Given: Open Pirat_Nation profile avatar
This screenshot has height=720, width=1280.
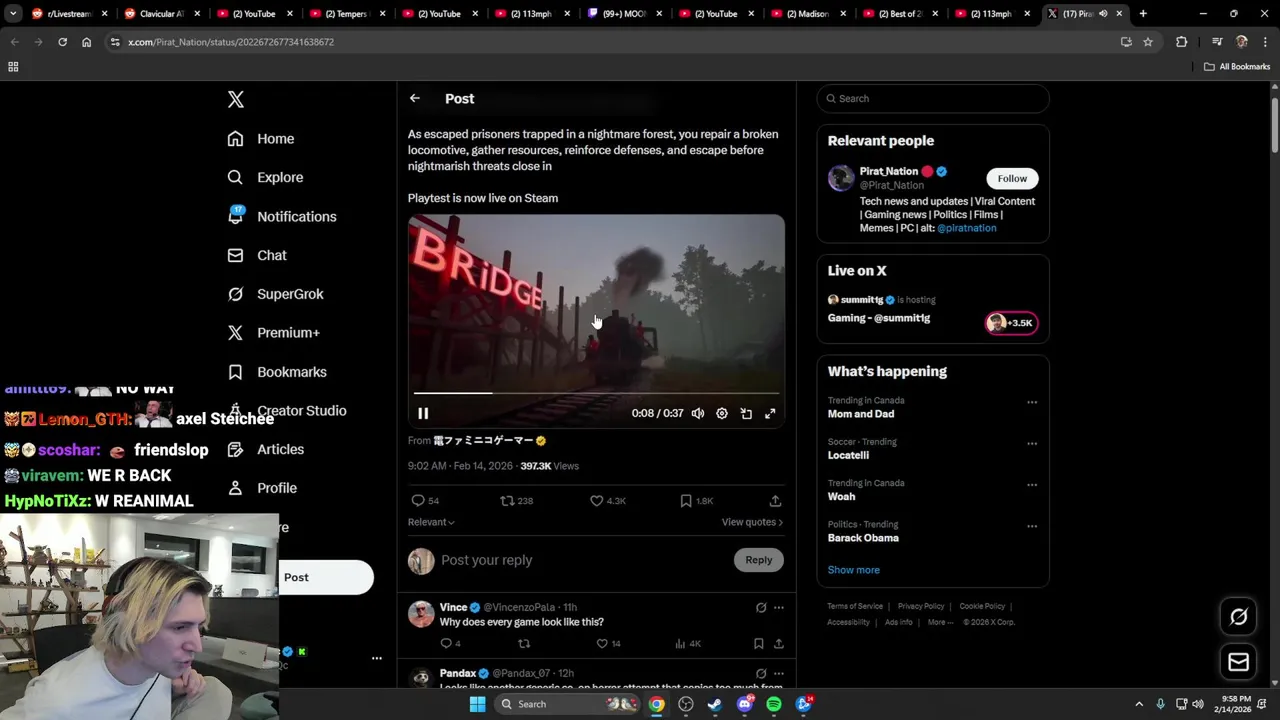Looking at the screenshot, I should (841, 178).
